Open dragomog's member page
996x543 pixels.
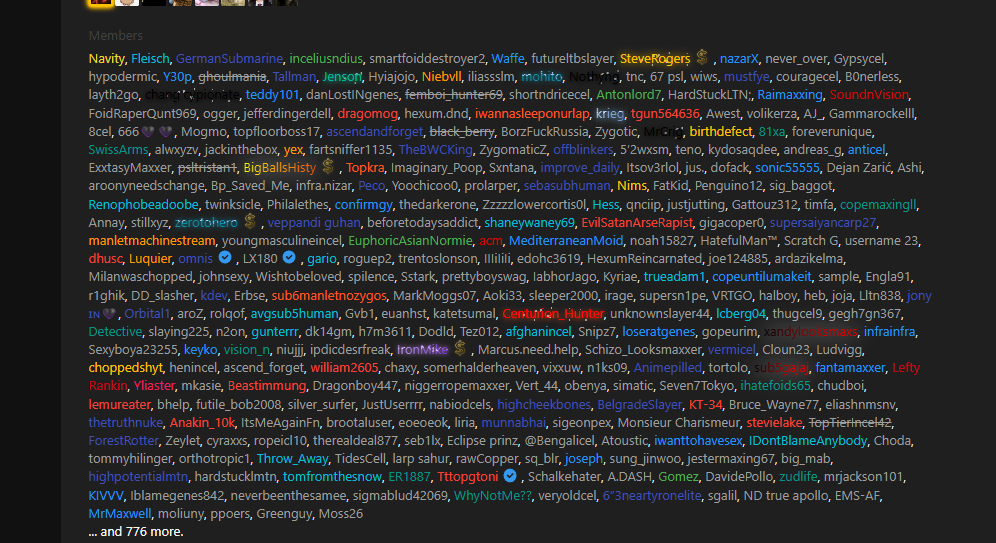click(367, 114)
